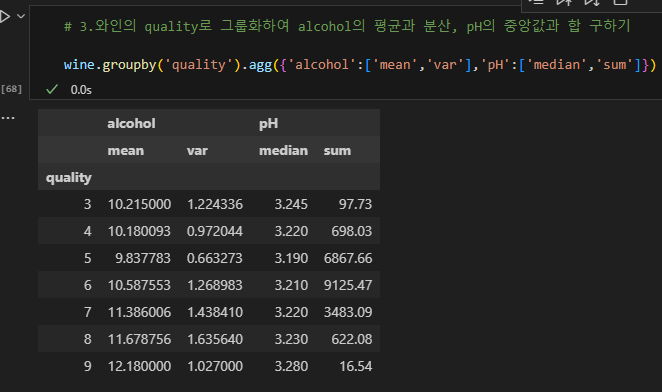Click mean value 11.386006
This screenshot has width=662, height=392.
(139, 312)
